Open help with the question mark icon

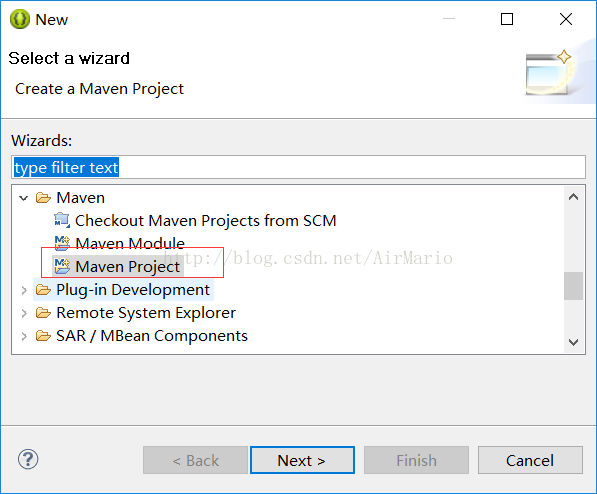[28, 459]
